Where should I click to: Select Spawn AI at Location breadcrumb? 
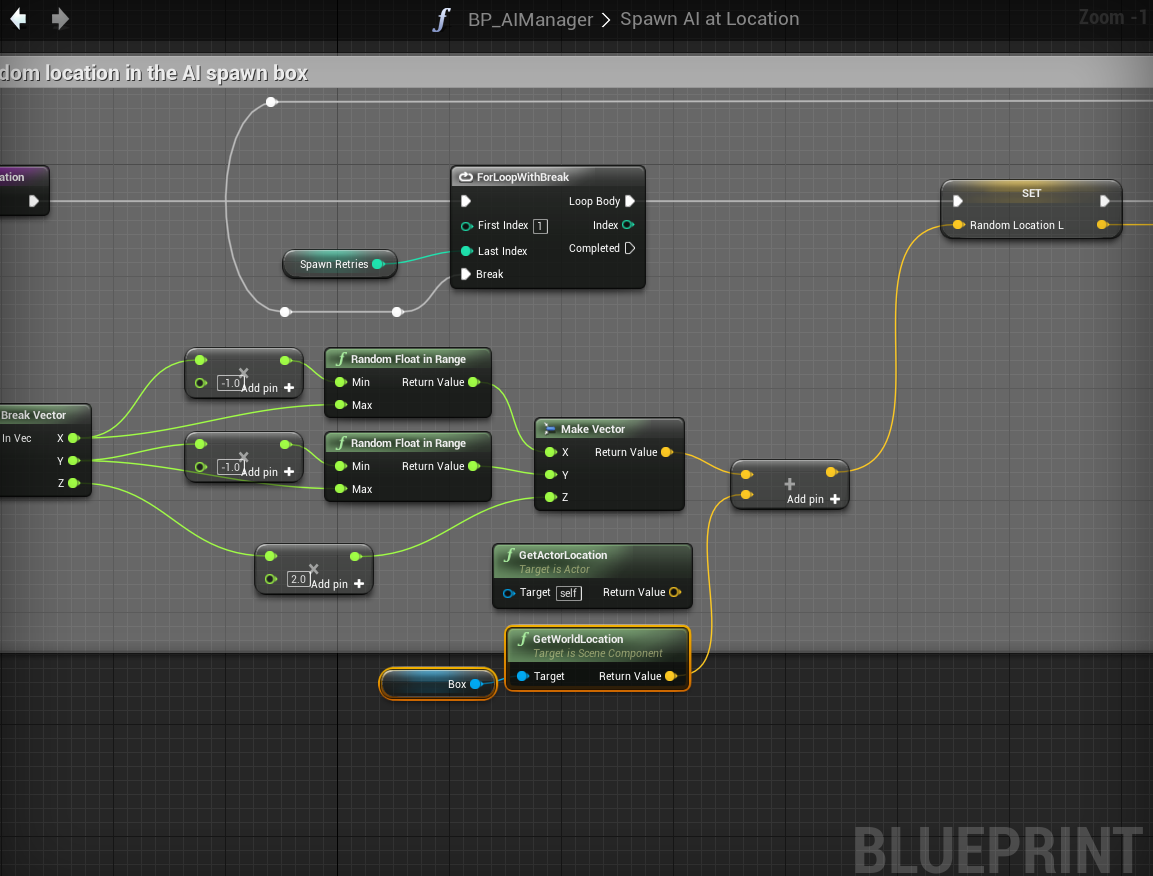point(709,19)
